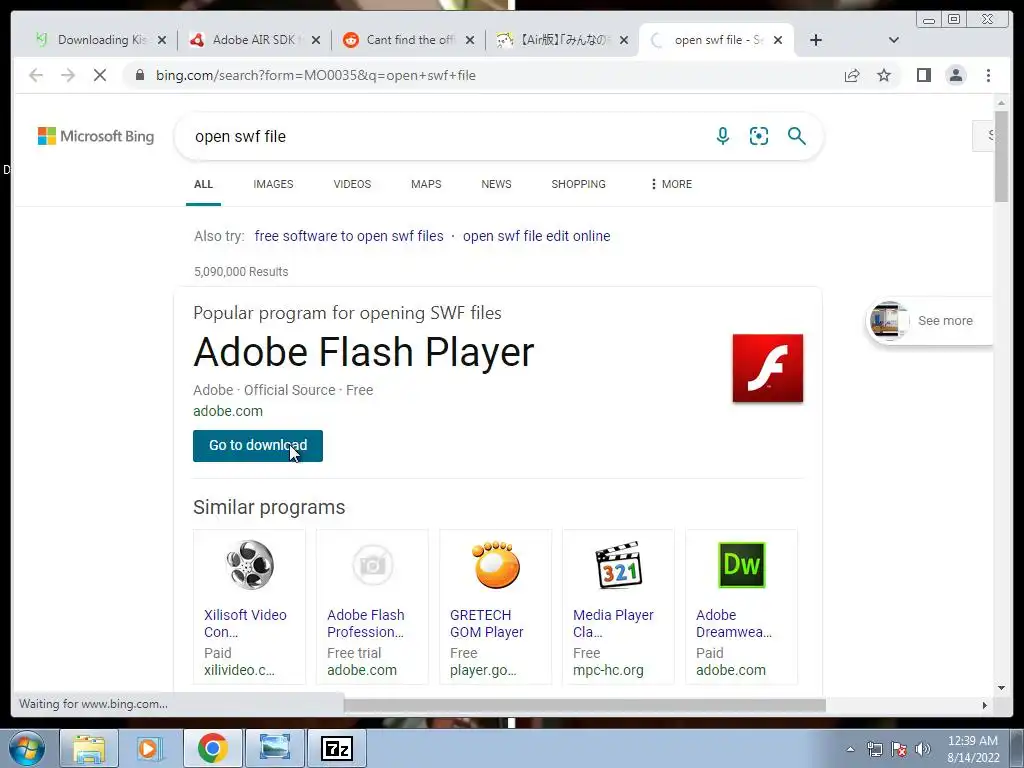Switch to the Cant find the off browser tab
Viewport: 1024px width, 768px height.
click(409, 40)
